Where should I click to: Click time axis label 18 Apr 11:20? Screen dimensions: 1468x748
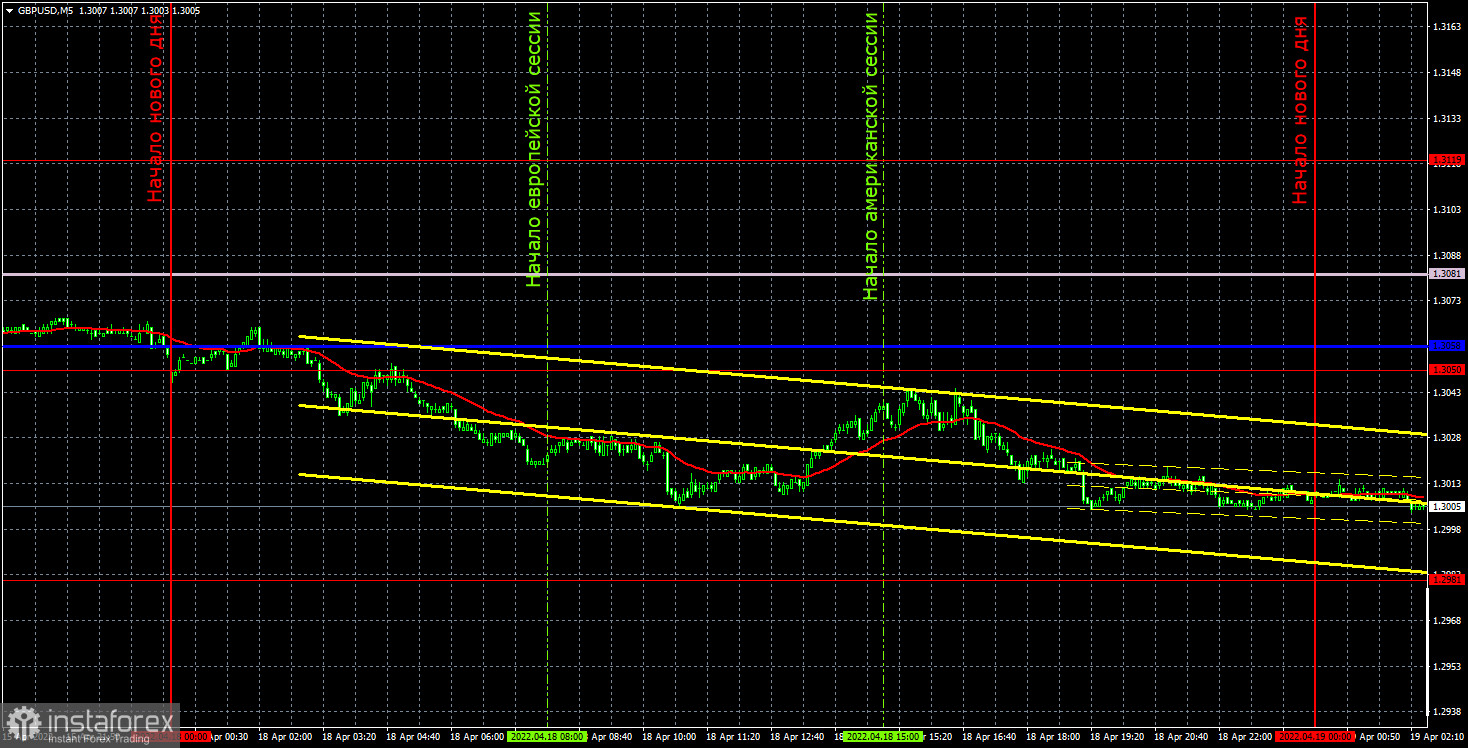point(733,736)
